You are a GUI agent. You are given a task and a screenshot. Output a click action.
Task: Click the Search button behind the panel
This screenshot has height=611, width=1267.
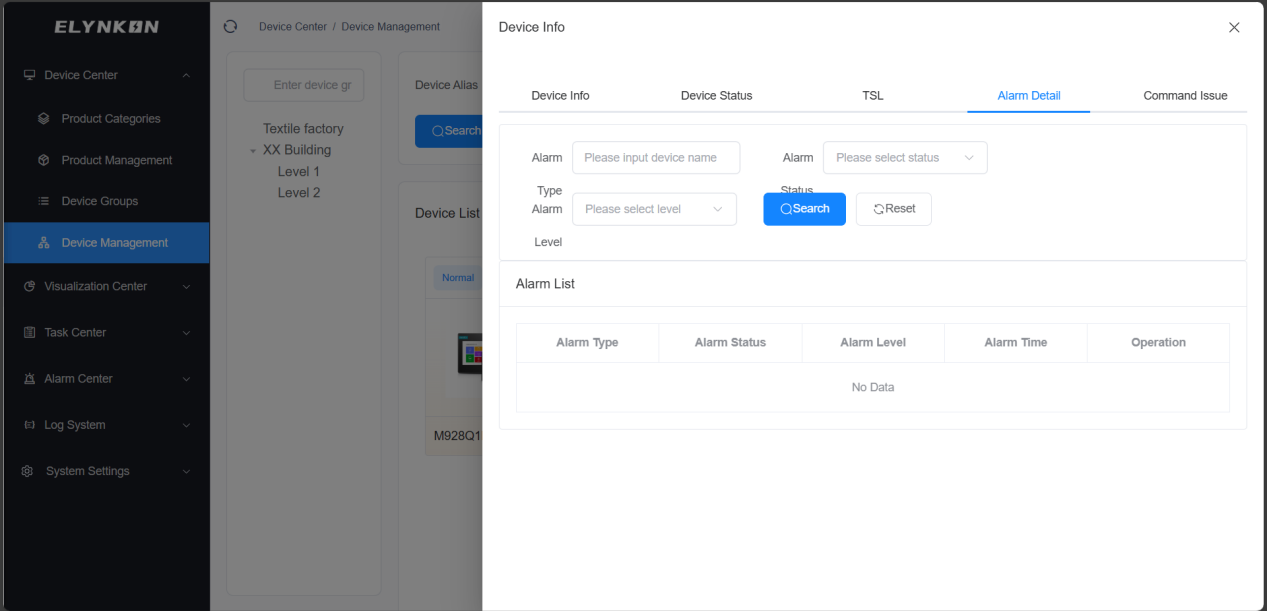pyautogui.click(x=449, y=131)
